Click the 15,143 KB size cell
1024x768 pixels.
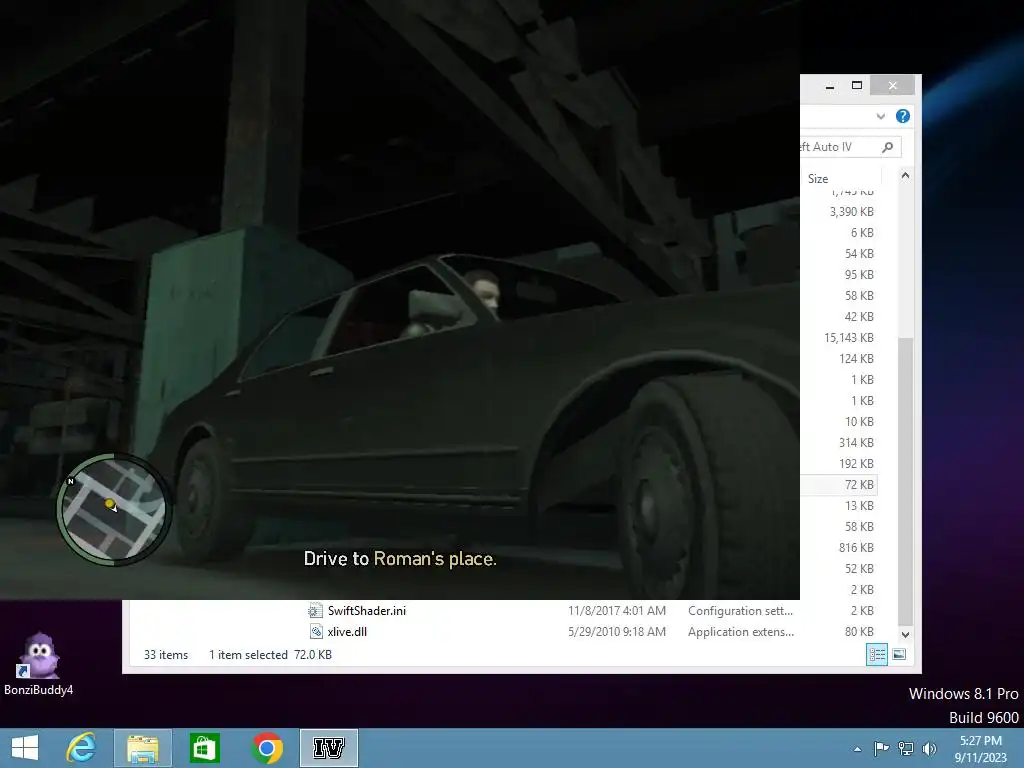click(x=848, y=338)
